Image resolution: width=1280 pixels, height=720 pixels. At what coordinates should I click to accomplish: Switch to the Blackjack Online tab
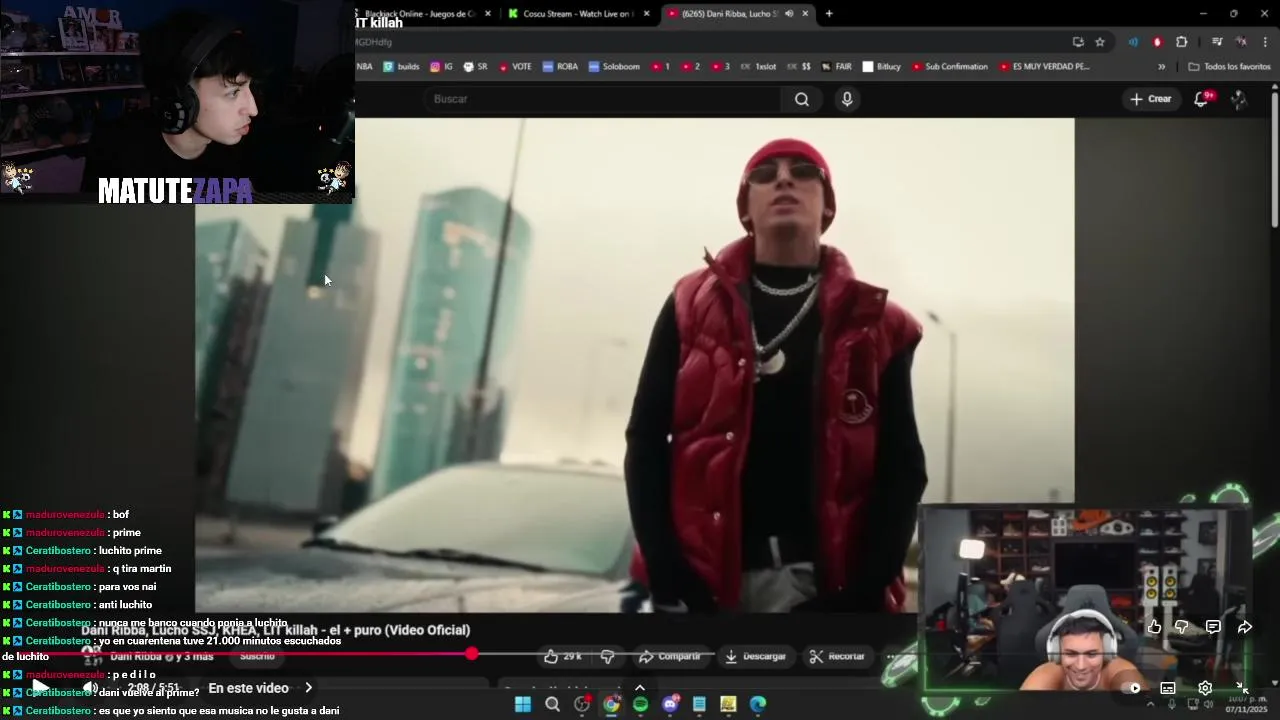420,14
